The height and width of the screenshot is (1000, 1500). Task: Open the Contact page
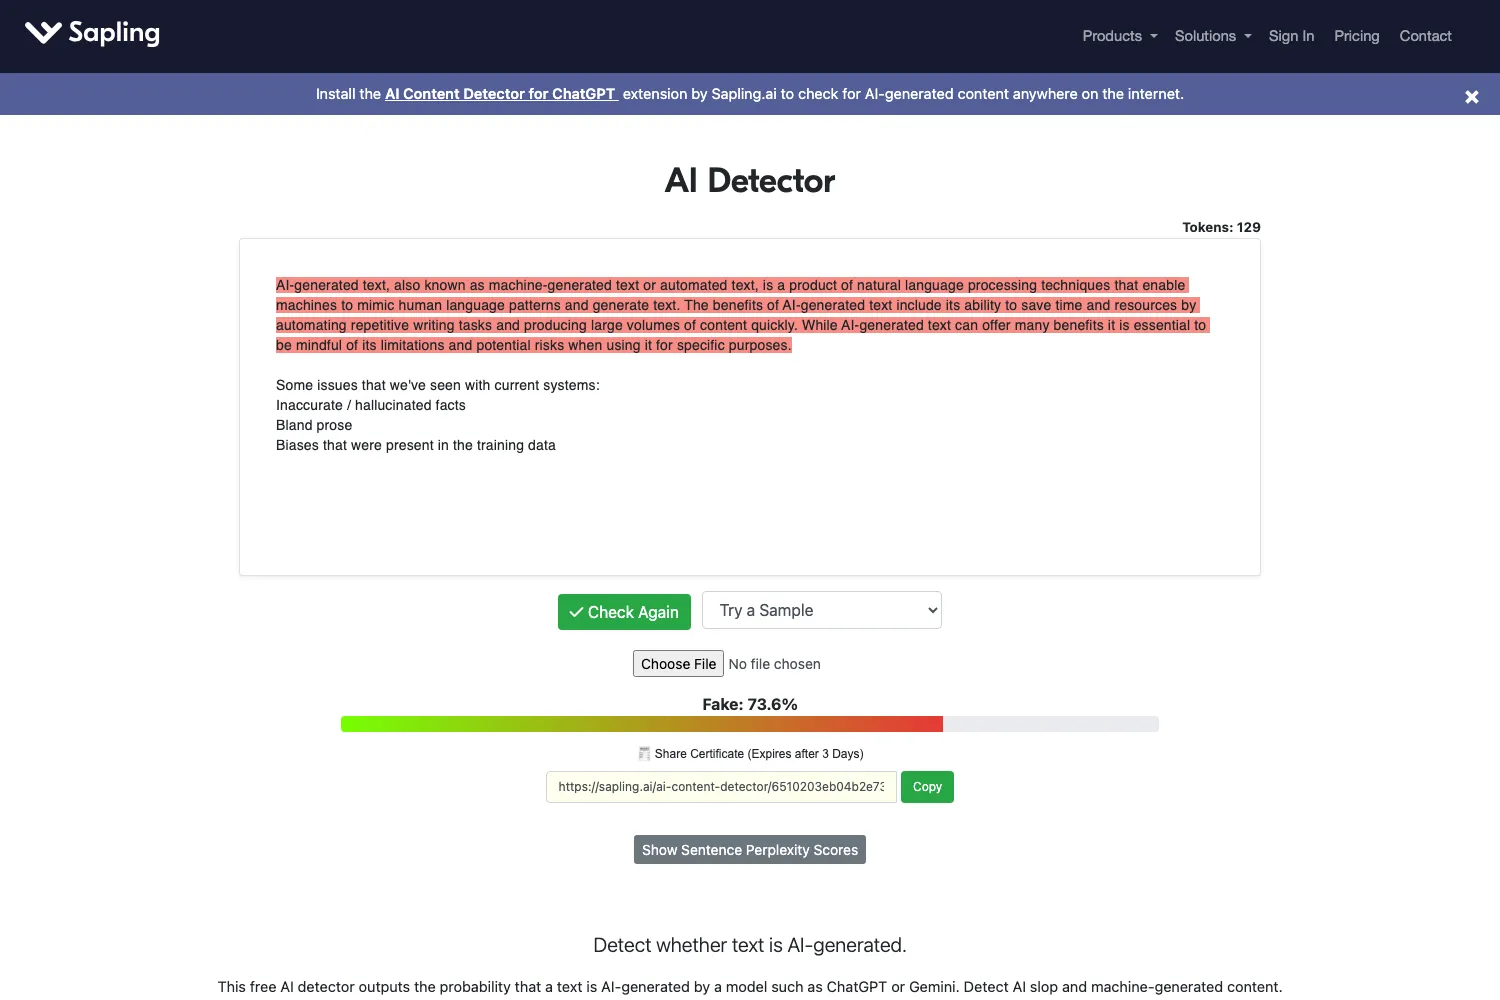(1425, 36)
